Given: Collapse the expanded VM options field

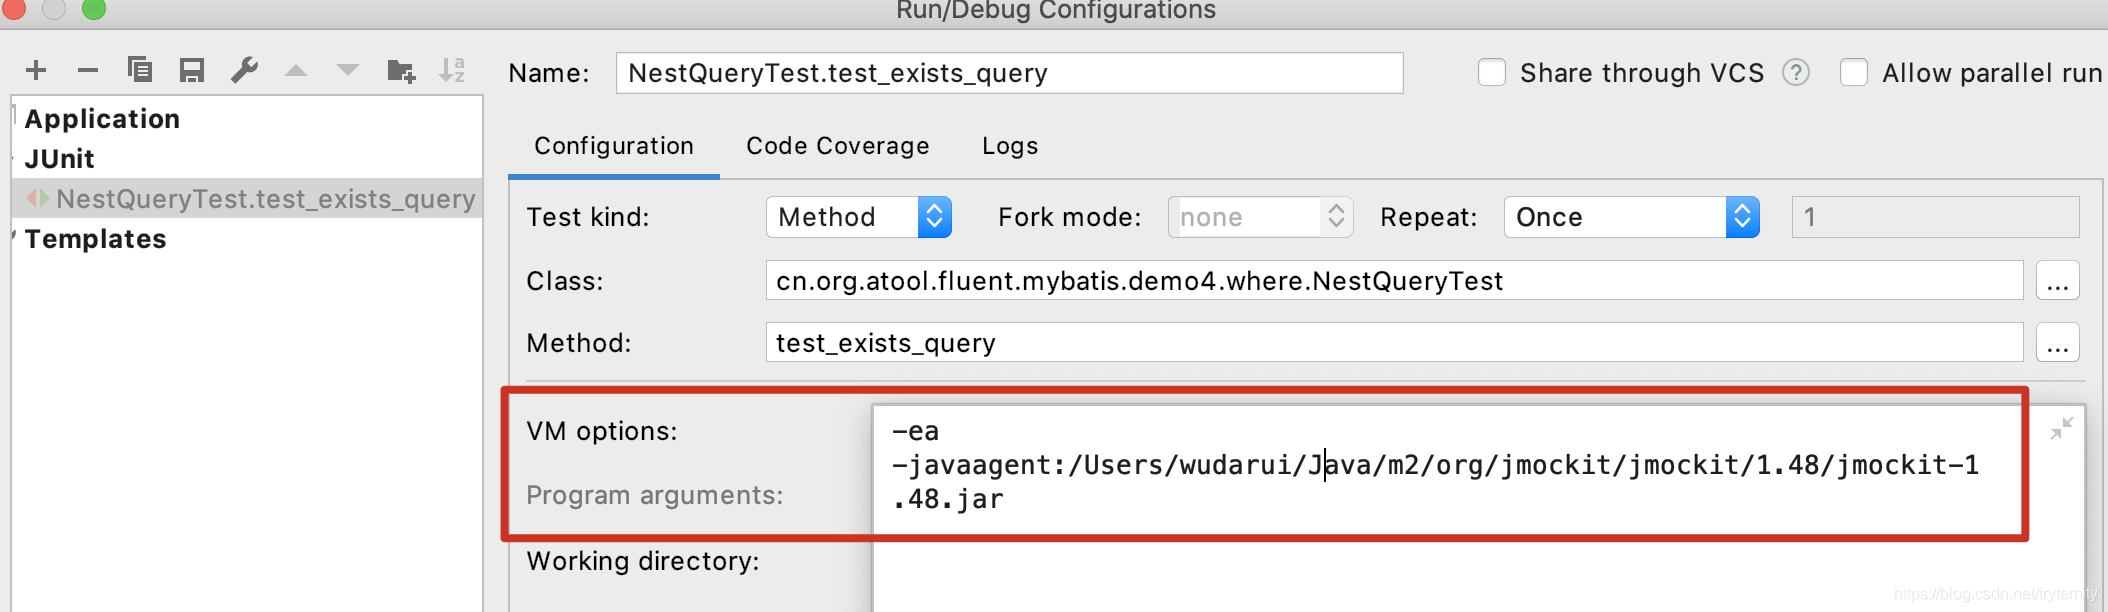Looking at the screenshot, I should (x=2061, y=429).
